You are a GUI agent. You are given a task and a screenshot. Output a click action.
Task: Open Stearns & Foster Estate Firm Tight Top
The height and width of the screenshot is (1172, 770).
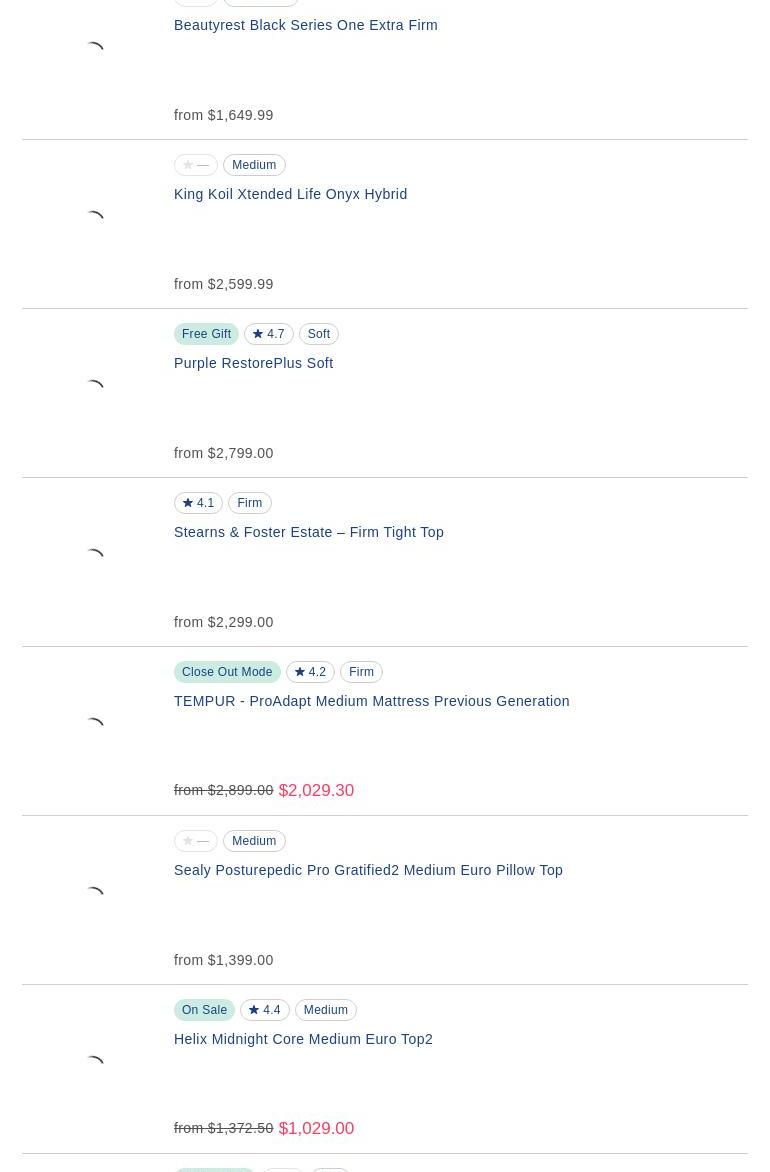pos(309,532)
